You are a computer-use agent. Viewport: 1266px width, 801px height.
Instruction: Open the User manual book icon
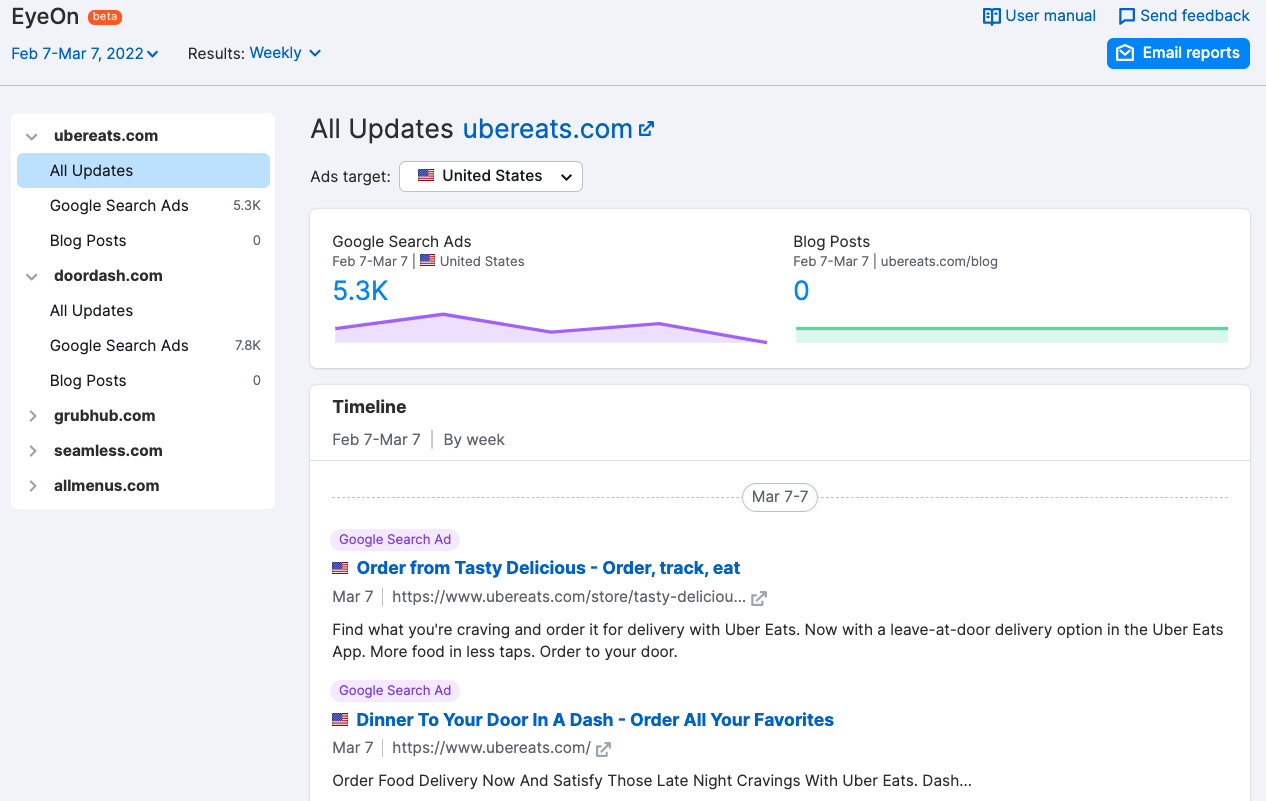[x=992, y=16]
